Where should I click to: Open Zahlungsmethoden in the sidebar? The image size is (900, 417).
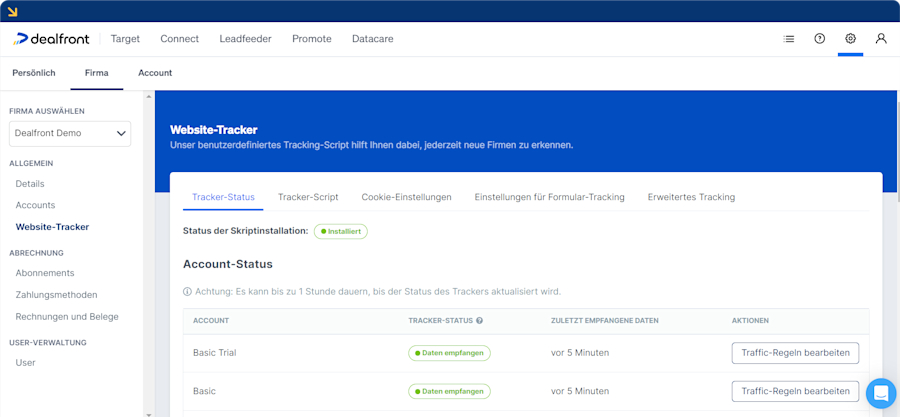[56, 295]
